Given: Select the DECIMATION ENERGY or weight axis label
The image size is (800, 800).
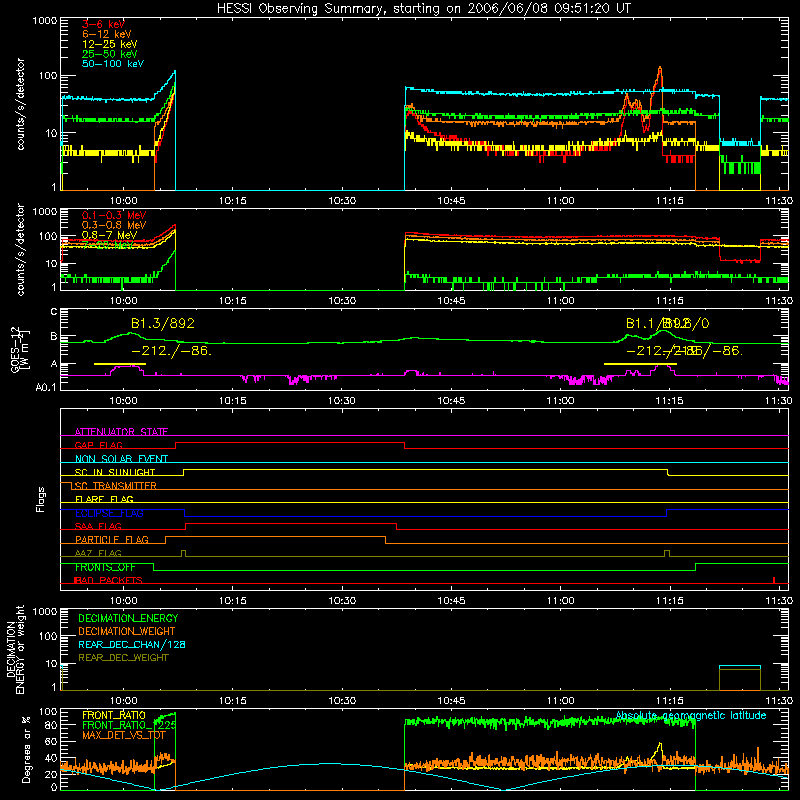Looking at the screenshot, I should [x=16, y=649].
